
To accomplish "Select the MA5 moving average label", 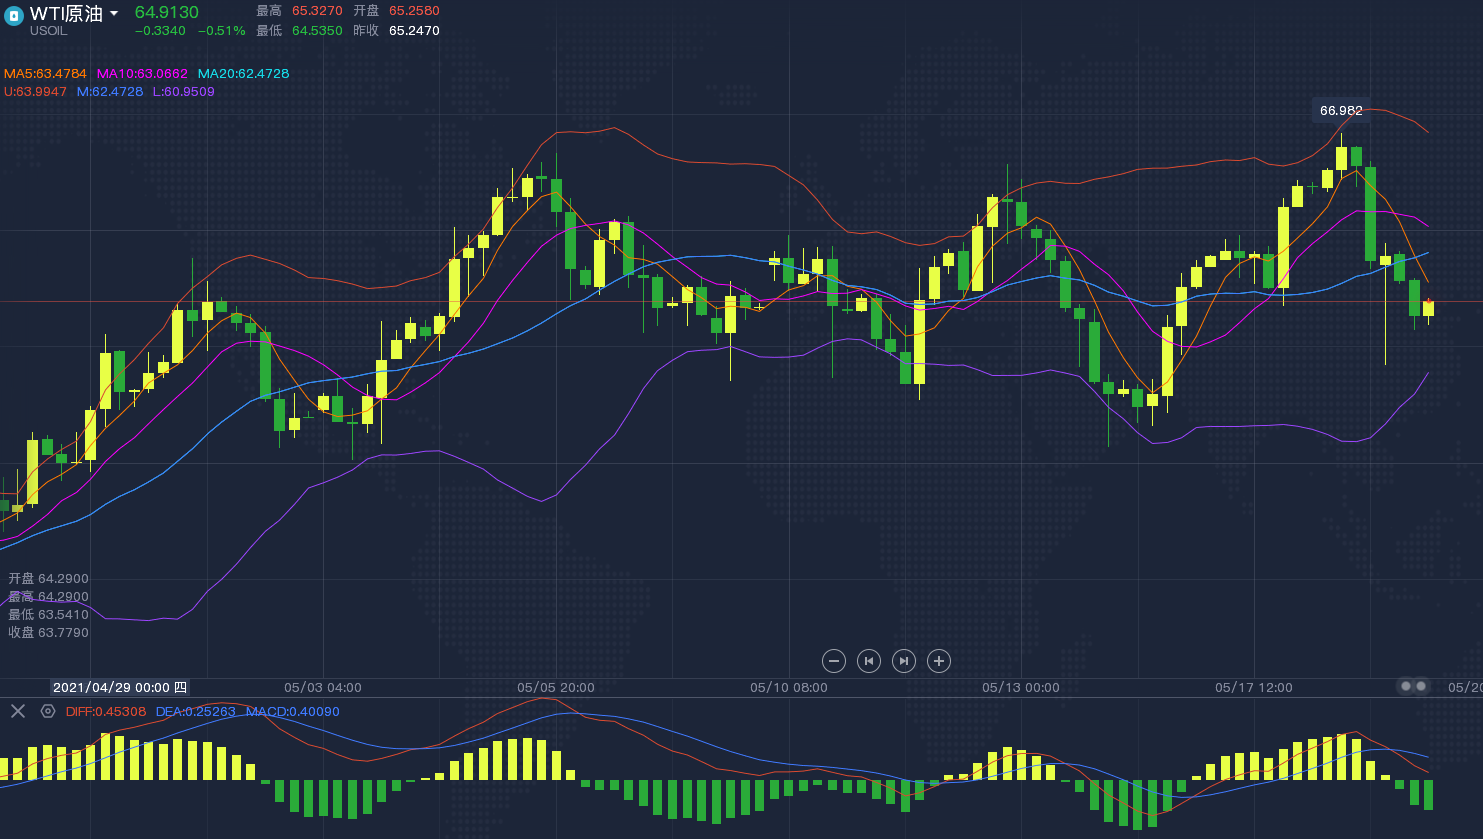I will pyautogui.click(x=45, y=74).
